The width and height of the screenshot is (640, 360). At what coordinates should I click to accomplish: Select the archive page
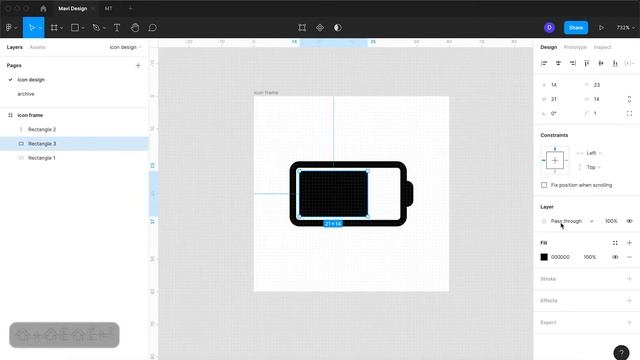coord(26,94)
